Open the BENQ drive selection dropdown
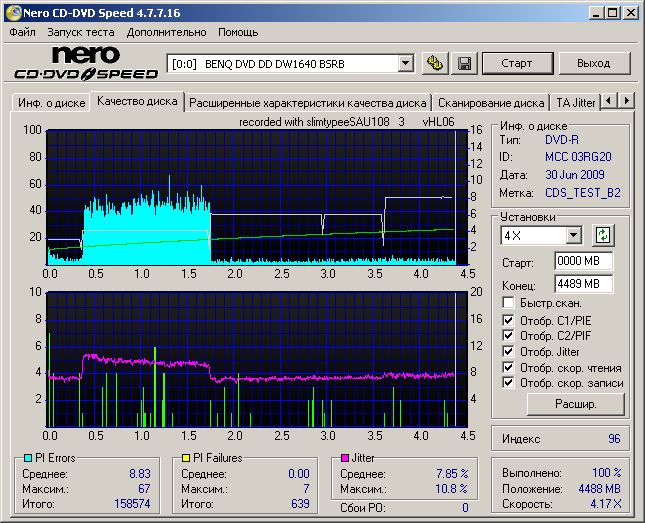Image resolution: width=645 pixels, height=523 pixels. click(x=405, y=63)
